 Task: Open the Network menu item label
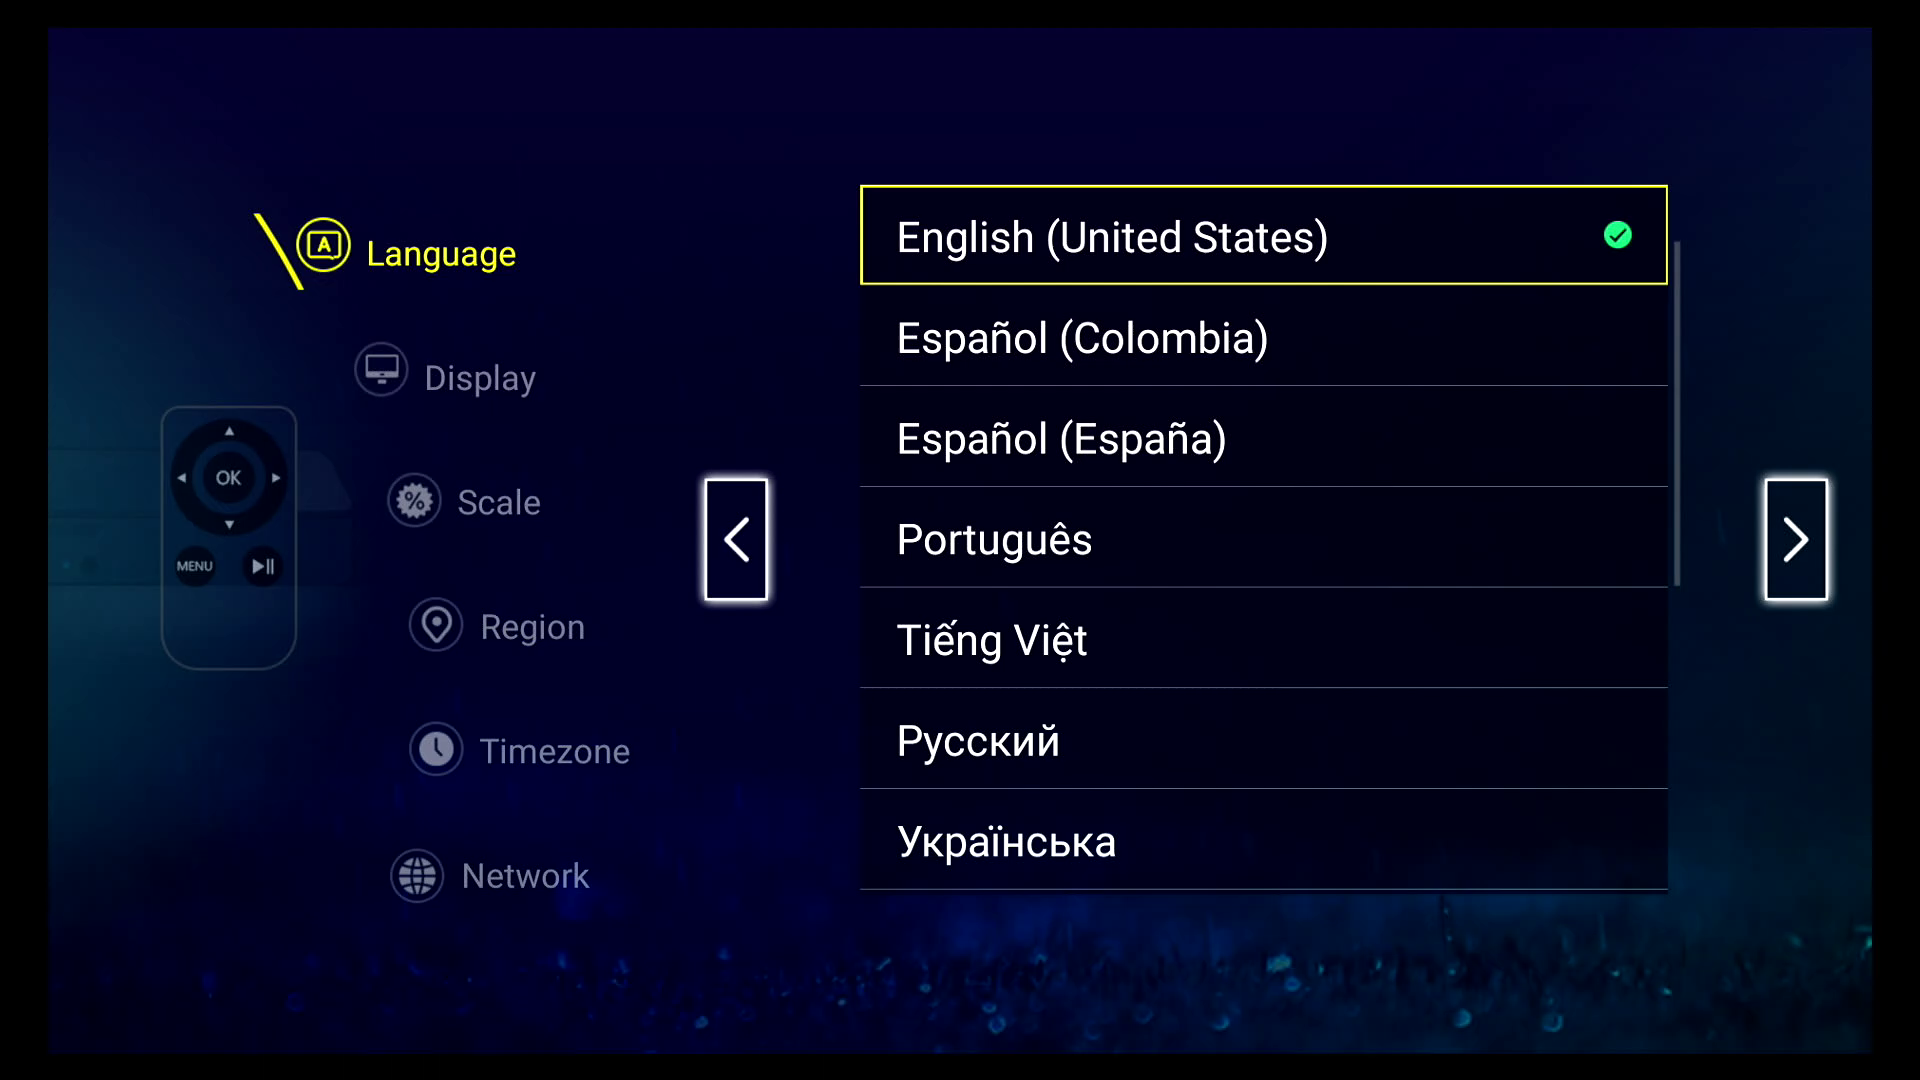click(x=525, y=876)
